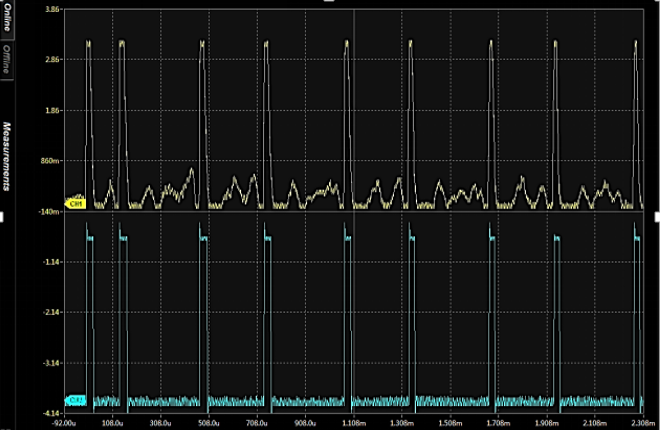Click the last cyan CH2 pulse top
The height and width of the screenshot is (430, 660).
[637, 239]
